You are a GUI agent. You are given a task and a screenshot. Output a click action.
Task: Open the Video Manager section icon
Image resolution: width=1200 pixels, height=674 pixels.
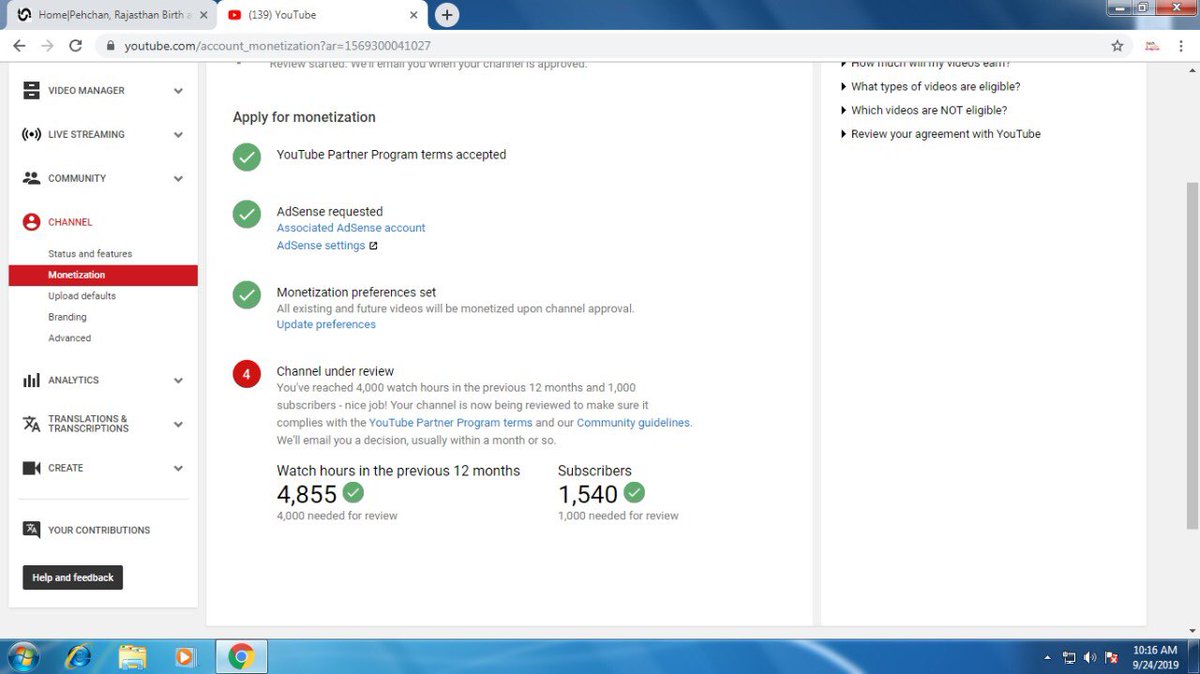click(31, 90)
